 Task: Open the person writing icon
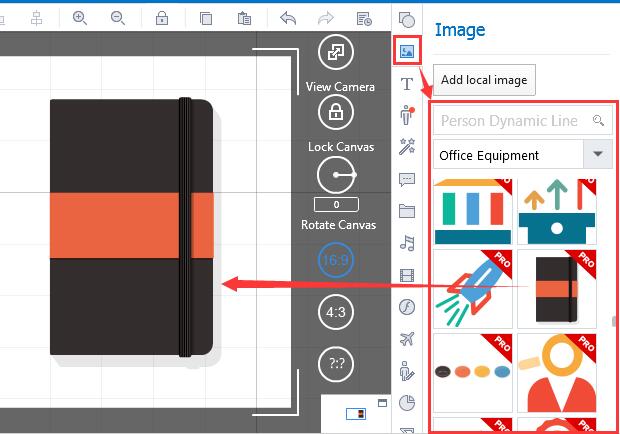407,371
